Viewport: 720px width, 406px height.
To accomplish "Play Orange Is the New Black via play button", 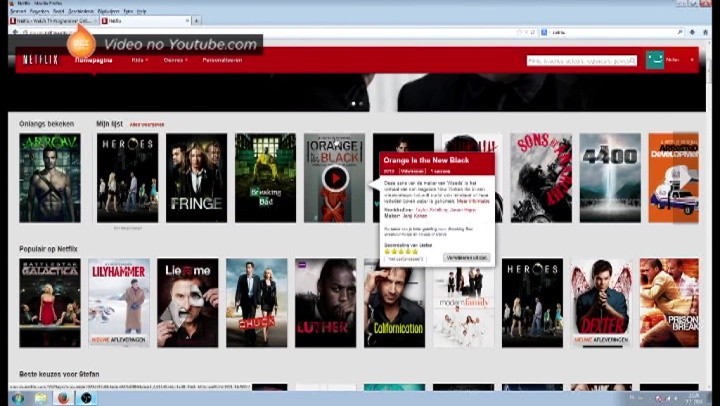I will (x=335, y=178).
